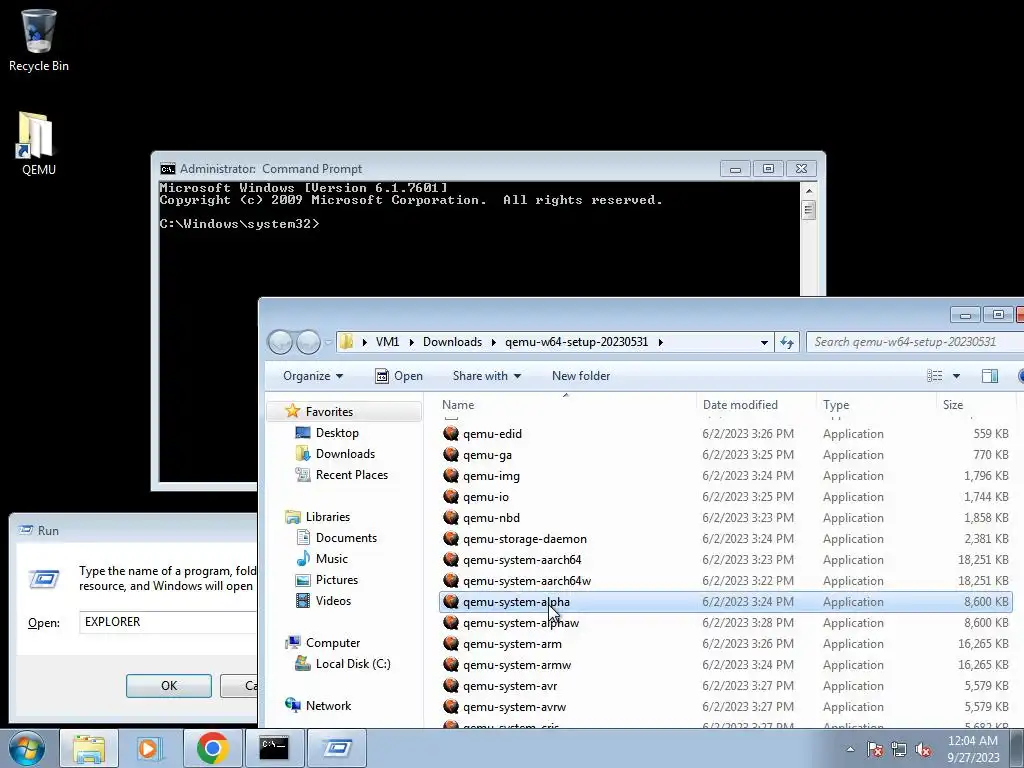The image size is (1024, 768).
Task: Open the clock showing 12:04 AM
Action: [x=973, y=749]
